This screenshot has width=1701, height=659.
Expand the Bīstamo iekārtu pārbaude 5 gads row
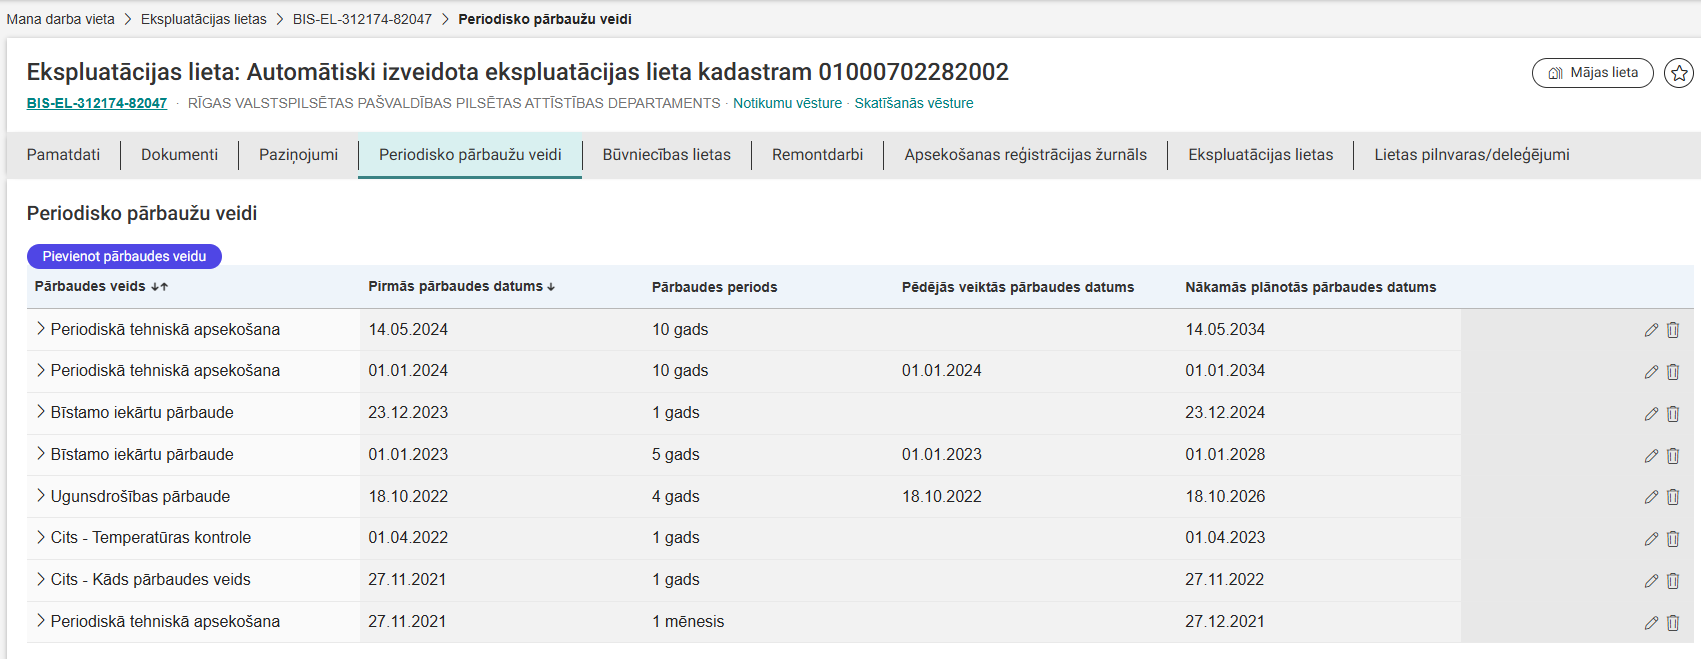click(41, 454)
